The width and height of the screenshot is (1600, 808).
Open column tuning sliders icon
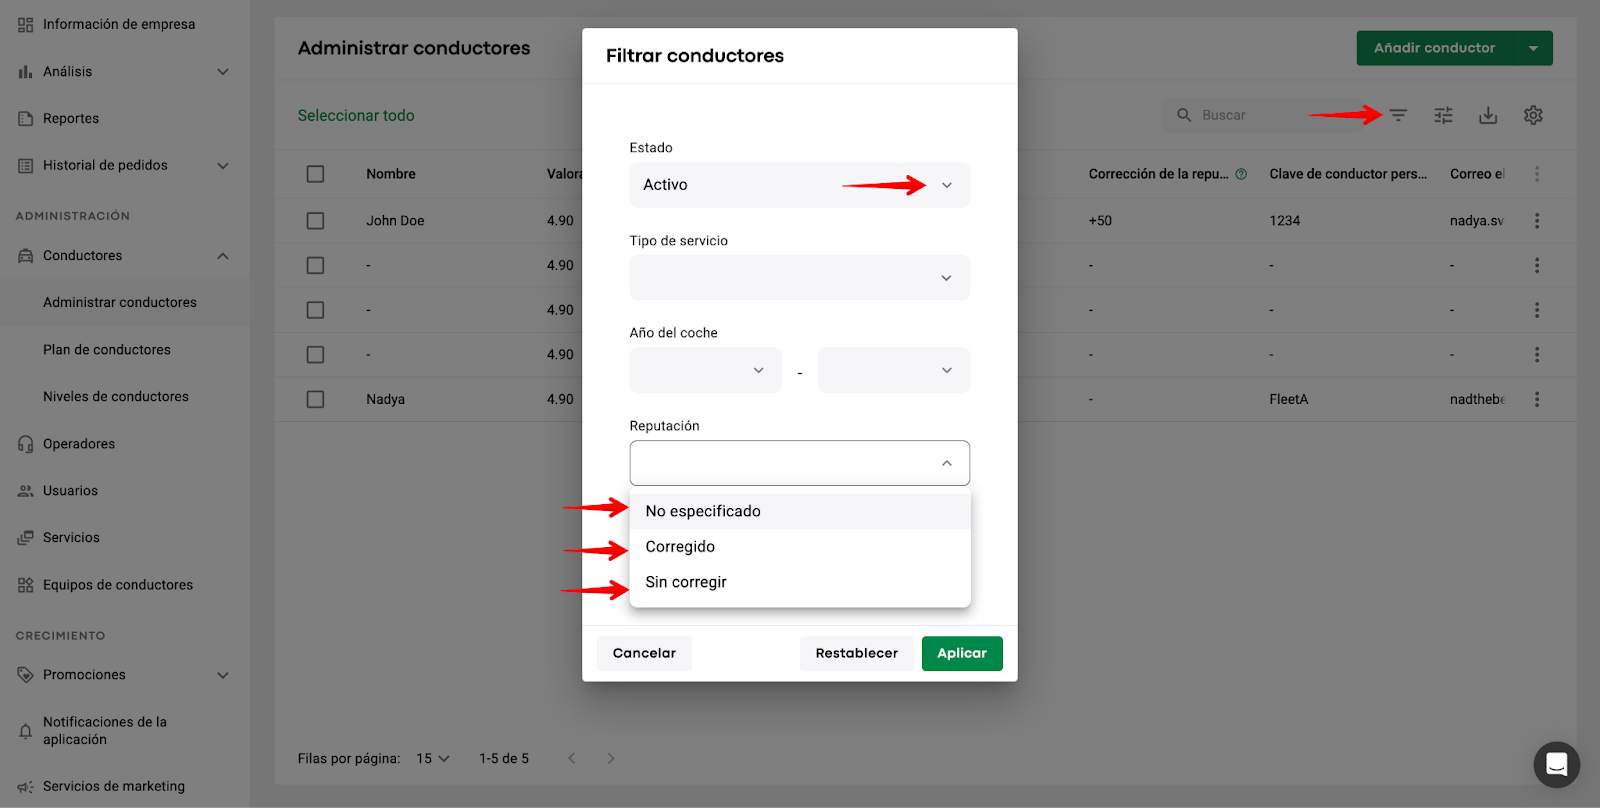[1443, 116]
